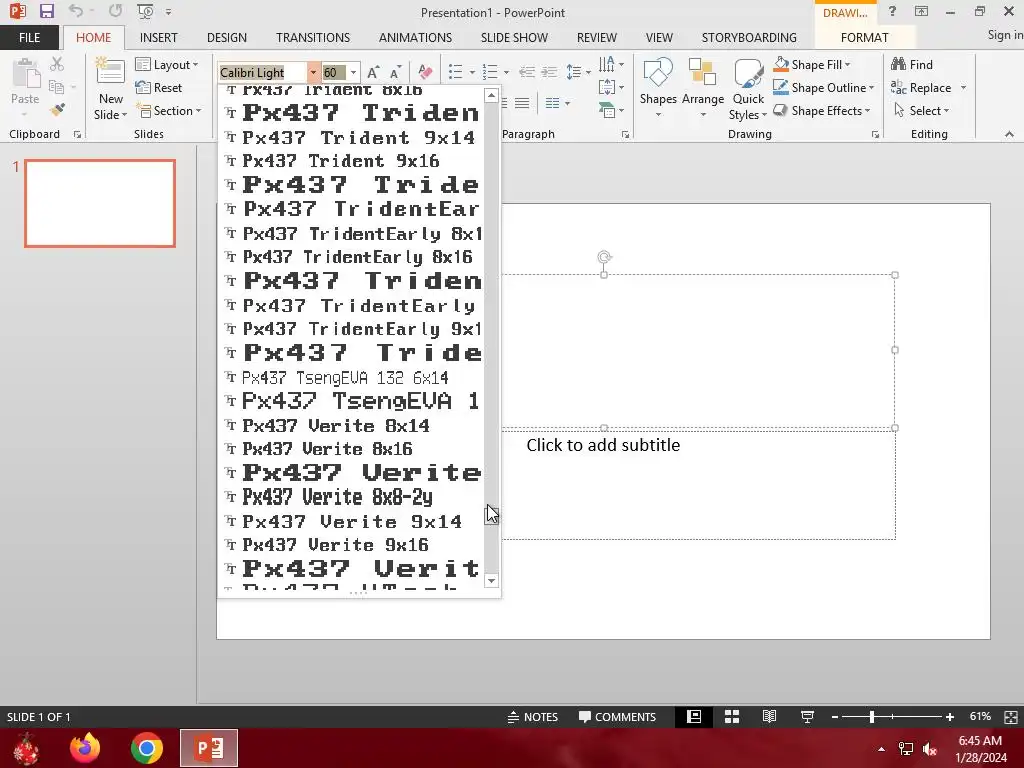Open the Select dropdown in Editing
1024x768 pixels.
point(921,110)
